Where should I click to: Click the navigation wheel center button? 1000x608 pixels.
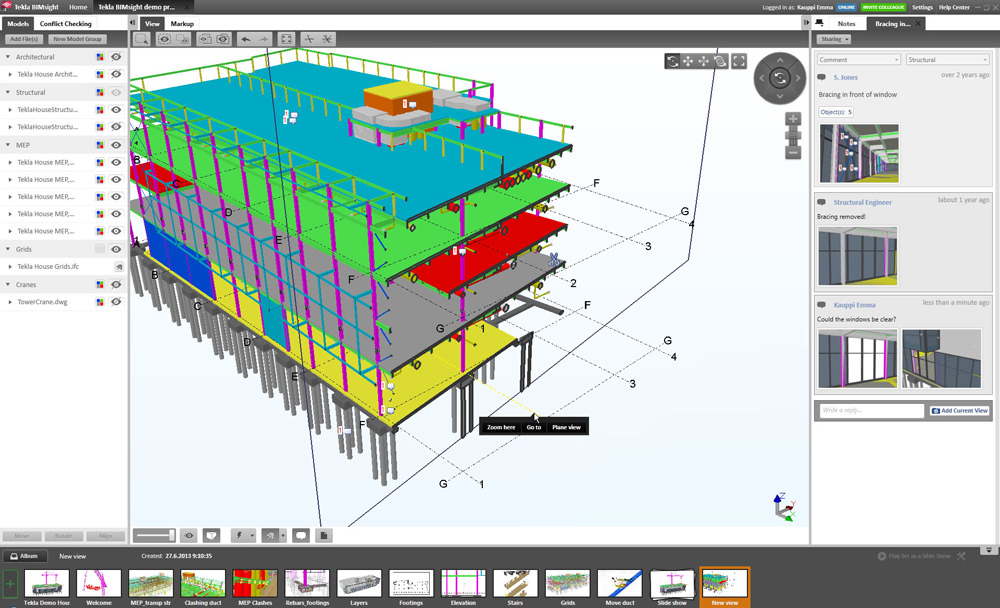779,78
